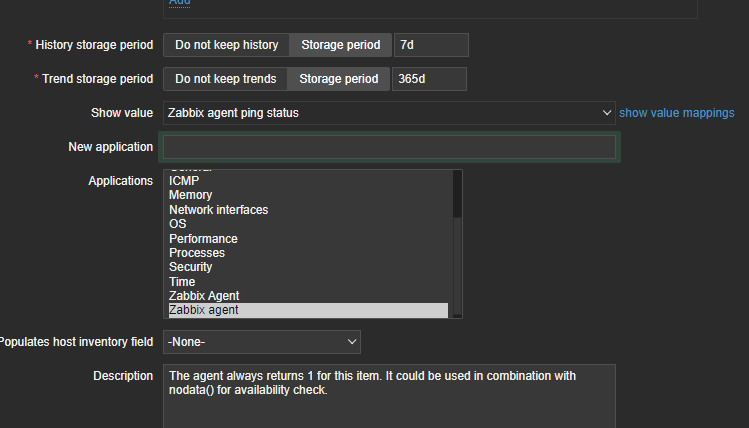Open the Show value dropdown
This screenshot has width=749, height=428.
coord(389,113)
